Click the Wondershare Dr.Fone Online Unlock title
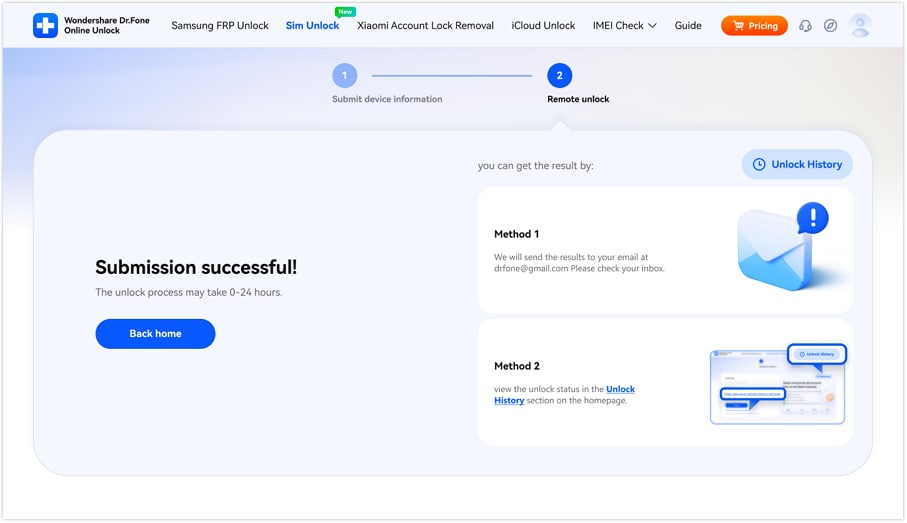This screenshot has width=907, height=523. (x=107, y=25)
